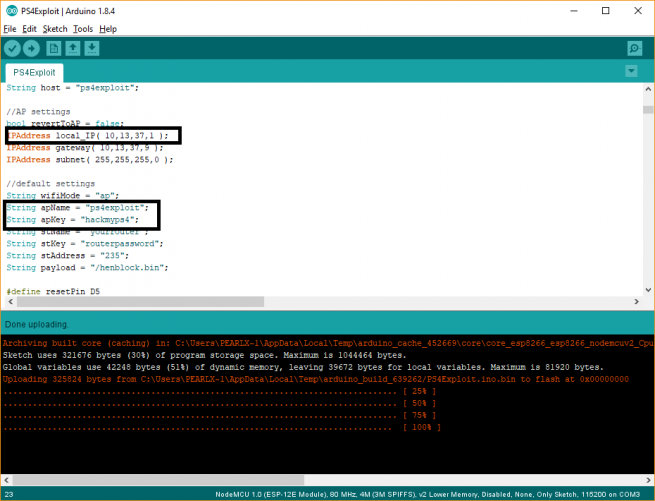Viewport: 655px width, 501px height.
Task: Click the '//AP settings' comment line
Action: 38,112
